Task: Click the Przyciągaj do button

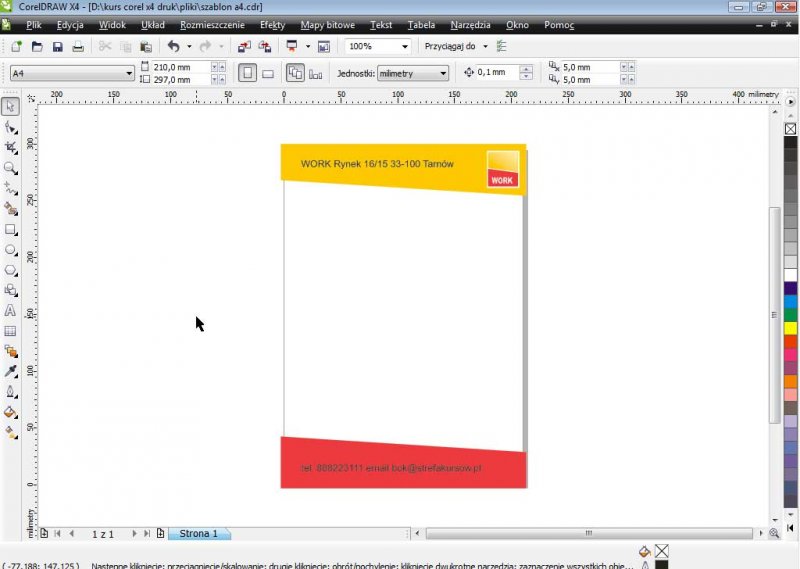Action: 450,47
